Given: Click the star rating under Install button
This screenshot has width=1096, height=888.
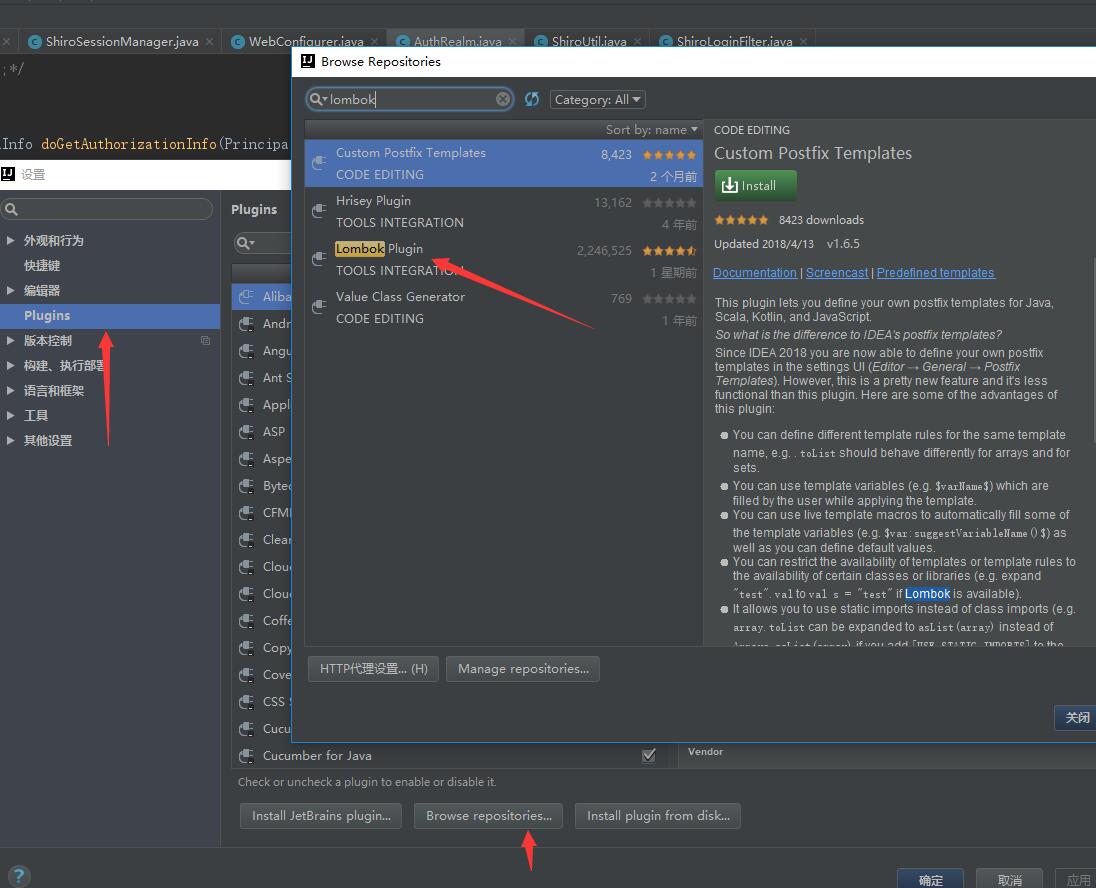Looking at the screenshot, I should click(741, 220).
